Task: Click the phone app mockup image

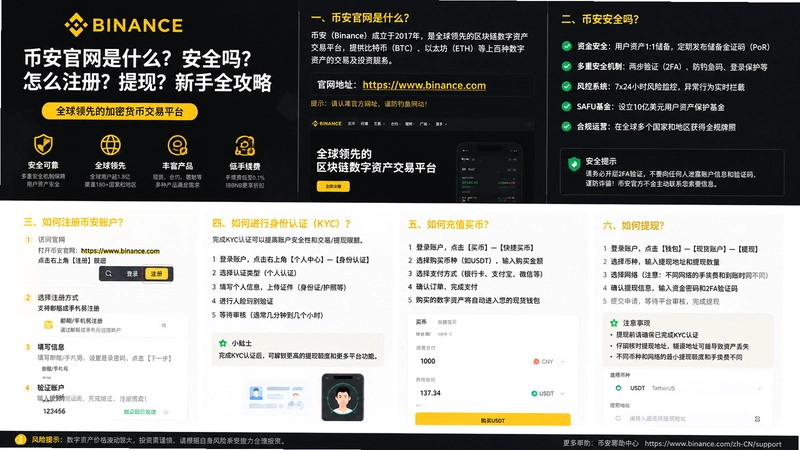Action: (x=489, y=171)
